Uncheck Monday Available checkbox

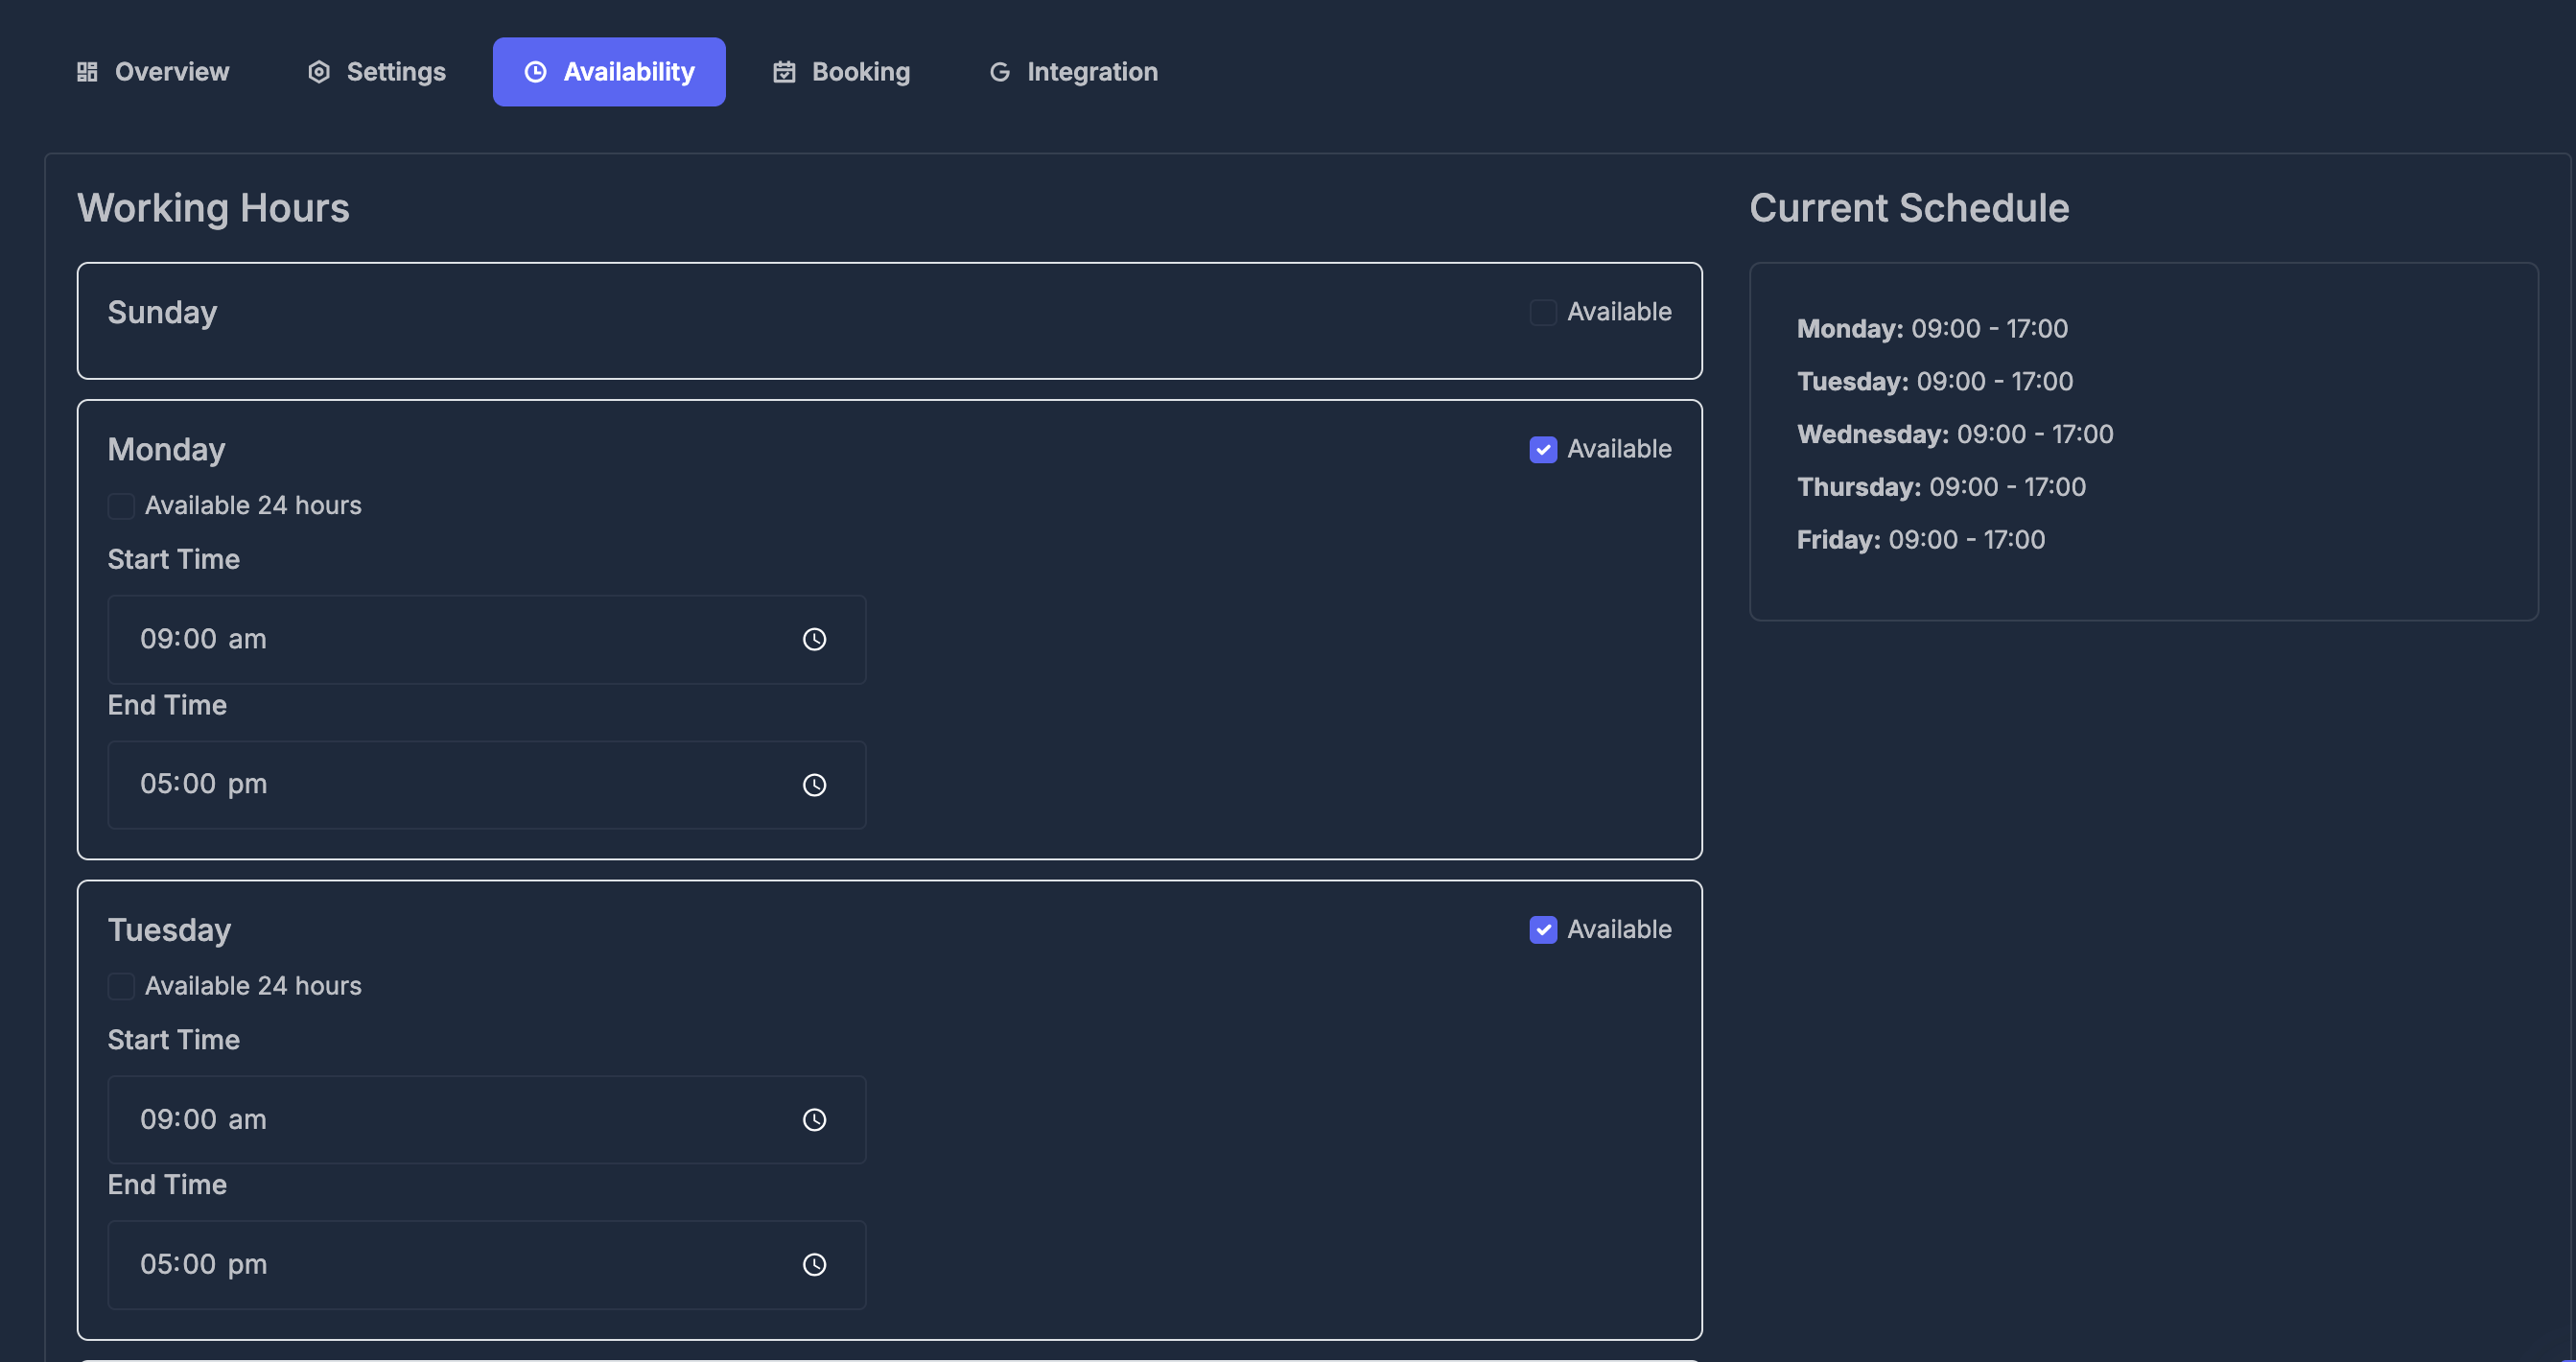click(x=1543, y=450)
